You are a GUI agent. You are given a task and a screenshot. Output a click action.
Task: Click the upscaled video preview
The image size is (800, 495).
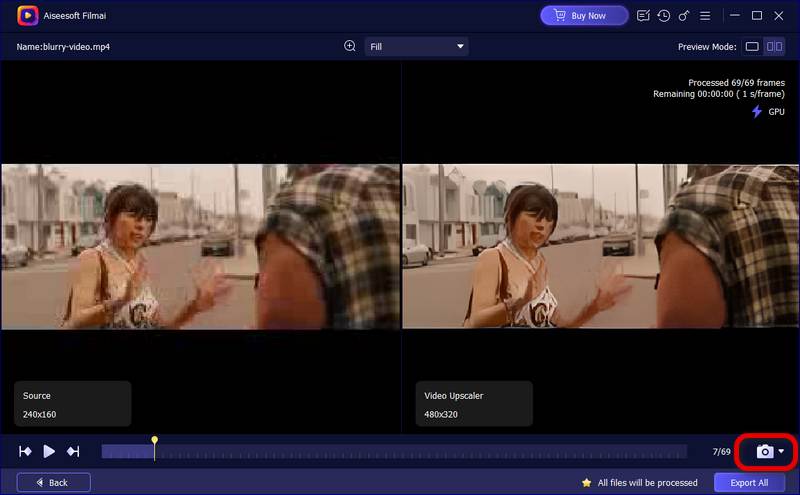tap(601, 246)
